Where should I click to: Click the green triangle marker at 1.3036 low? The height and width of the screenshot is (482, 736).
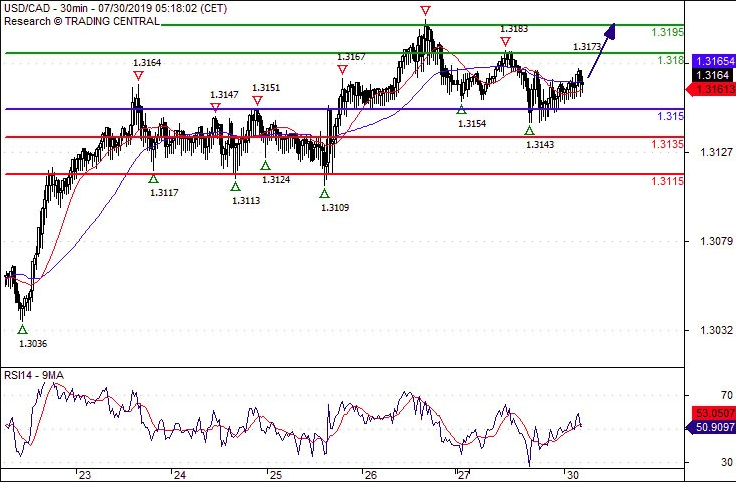(x=23, y=328)
